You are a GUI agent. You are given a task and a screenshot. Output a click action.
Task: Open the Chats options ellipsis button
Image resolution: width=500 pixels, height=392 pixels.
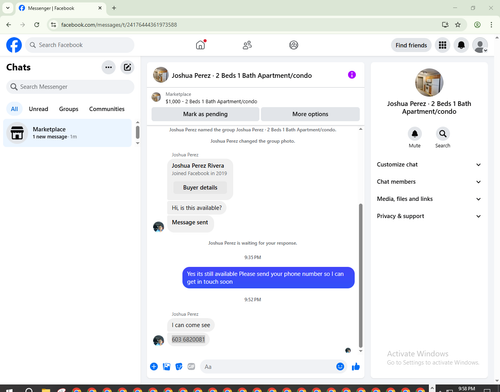click(x=108, y=67)
